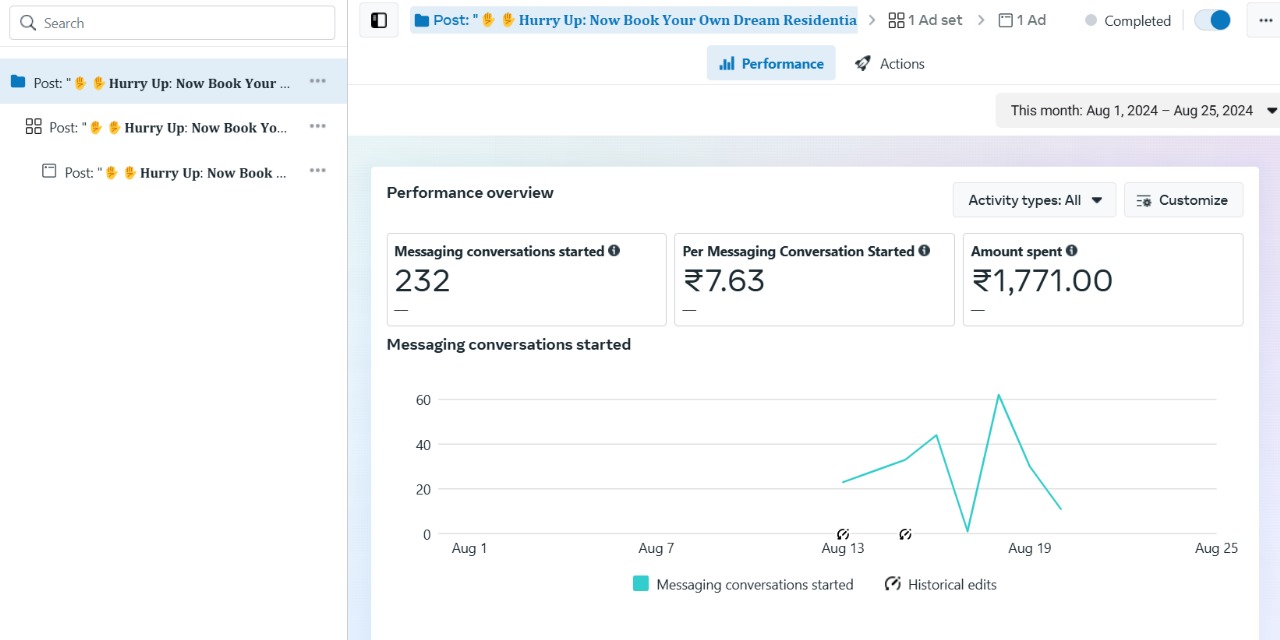
Task: Click the Aug 19 axis label
Action: tap(1029, 548)
